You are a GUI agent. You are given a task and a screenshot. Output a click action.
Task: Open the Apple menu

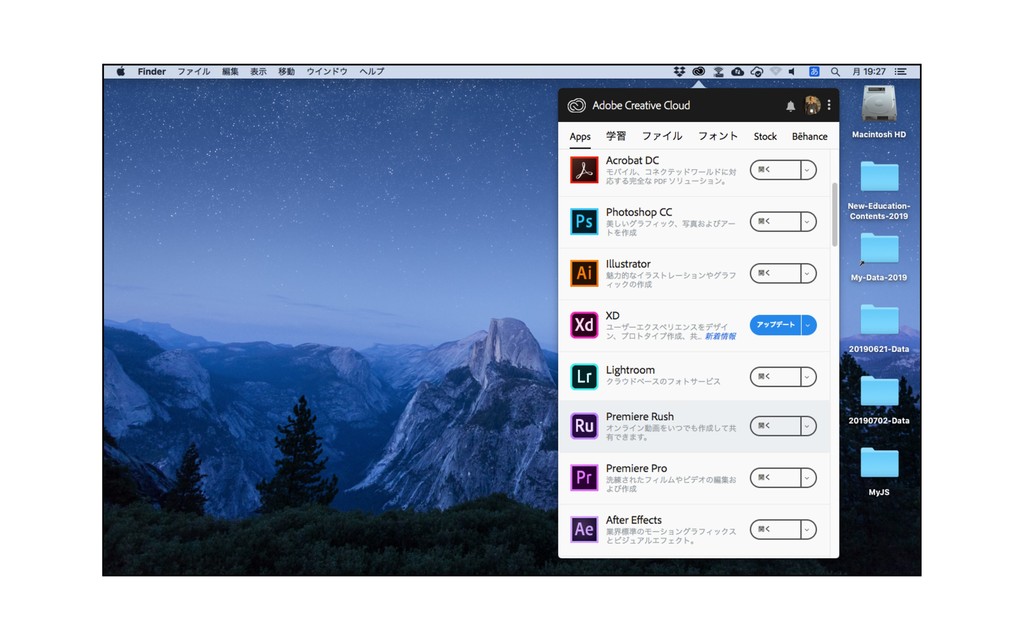coord(121,71)
